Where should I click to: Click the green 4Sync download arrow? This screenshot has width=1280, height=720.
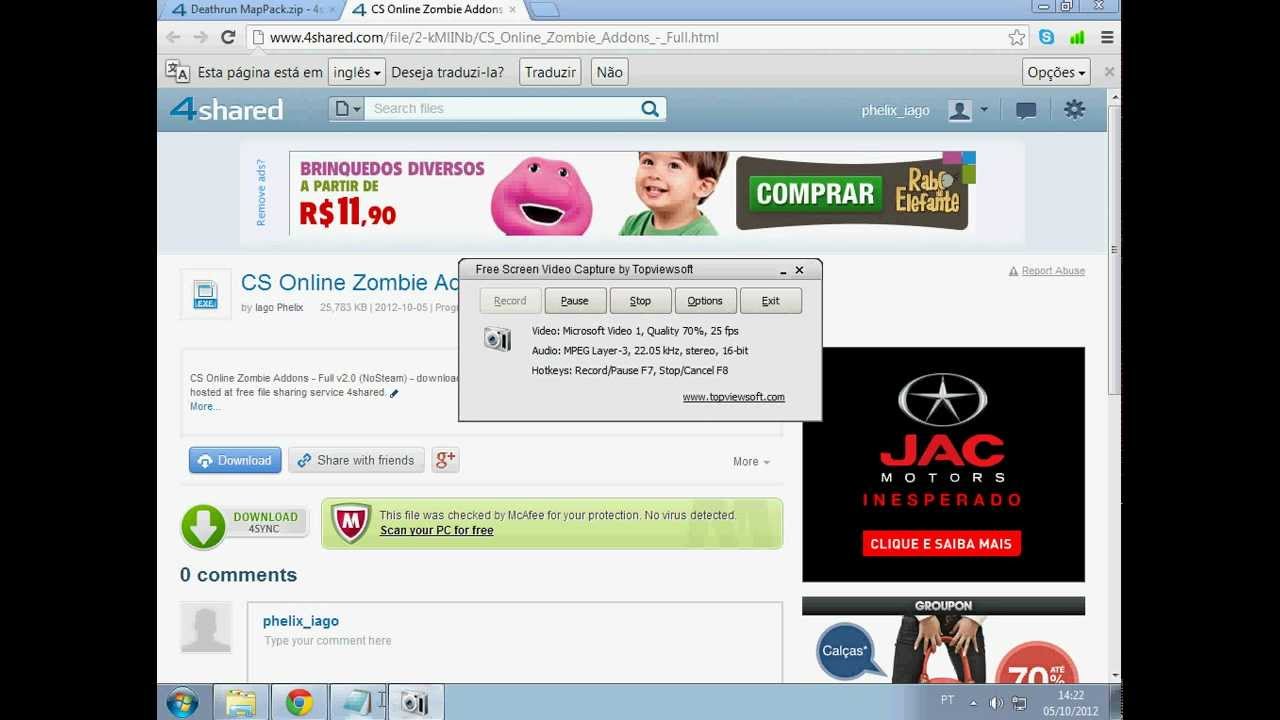click(203, 526)
